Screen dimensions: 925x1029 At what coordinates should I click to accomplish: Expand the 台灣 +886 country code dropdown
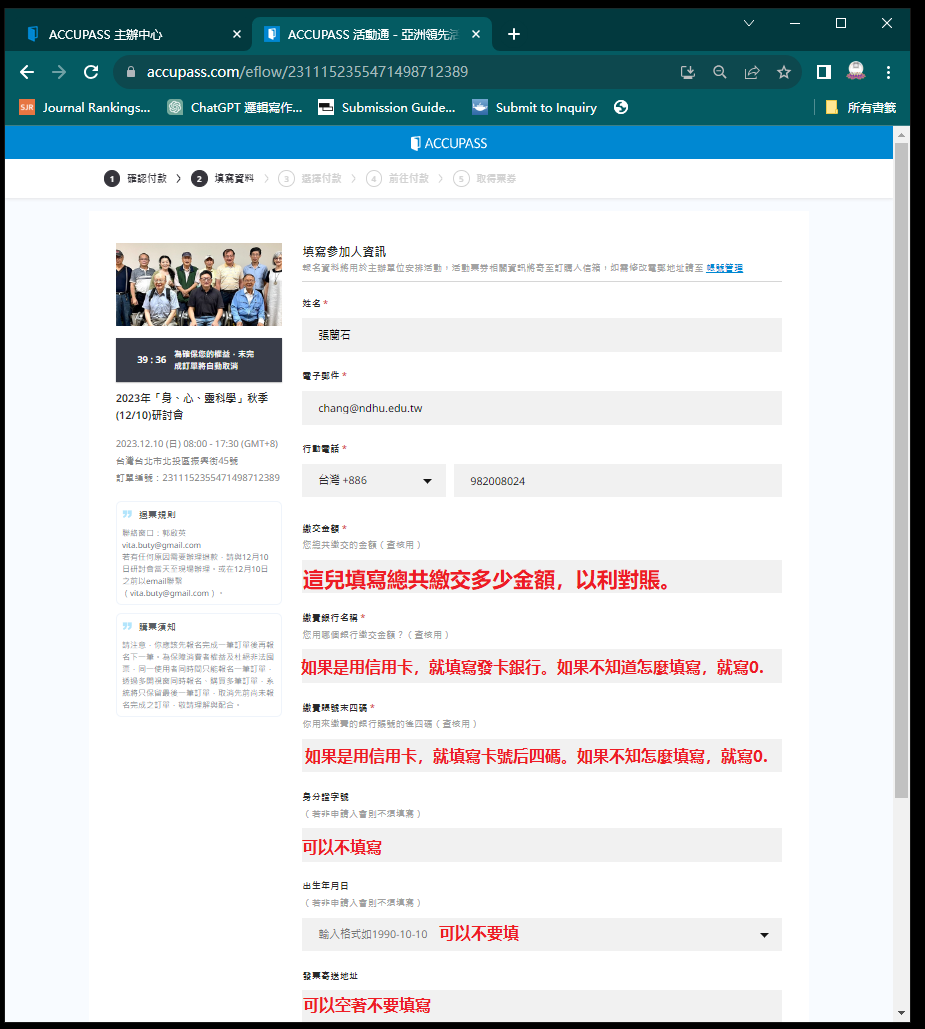coord(374,481)
